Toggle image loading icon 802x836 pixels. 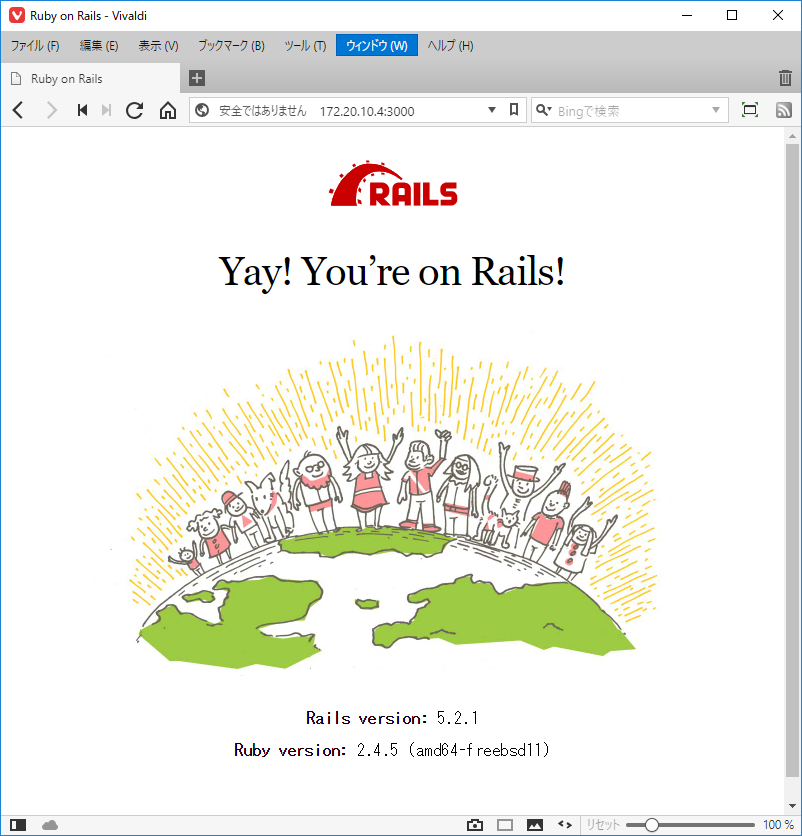[535, 825]
